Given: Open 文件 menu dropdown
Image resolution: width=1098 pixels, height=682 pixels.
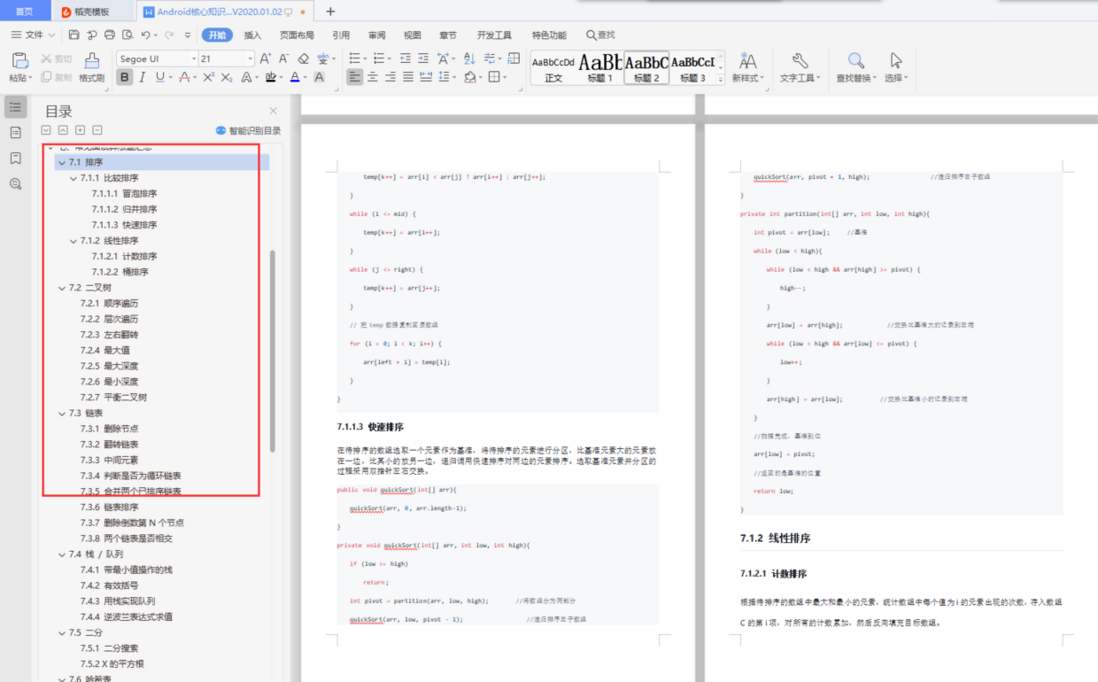Looking at the screenshot, I should [x=33, y=34].
